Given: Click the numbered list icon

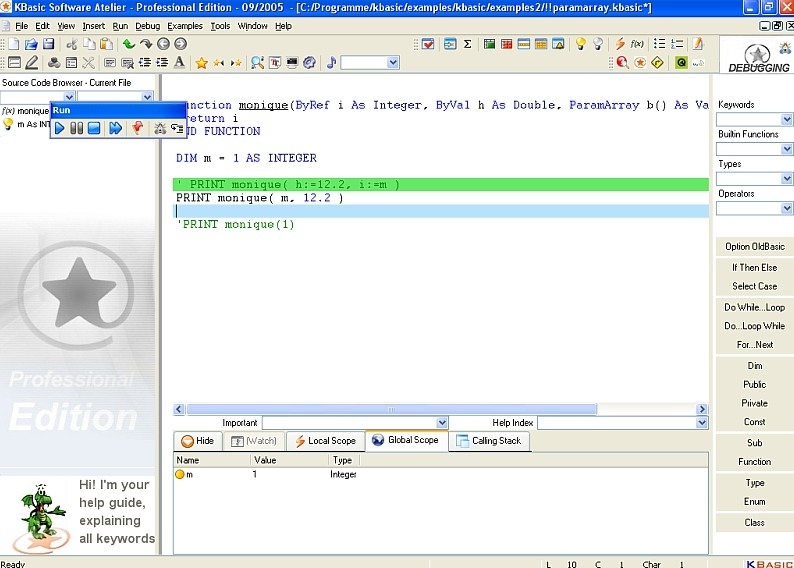Looking at the screenshot, I should click(x=677, y=44).
